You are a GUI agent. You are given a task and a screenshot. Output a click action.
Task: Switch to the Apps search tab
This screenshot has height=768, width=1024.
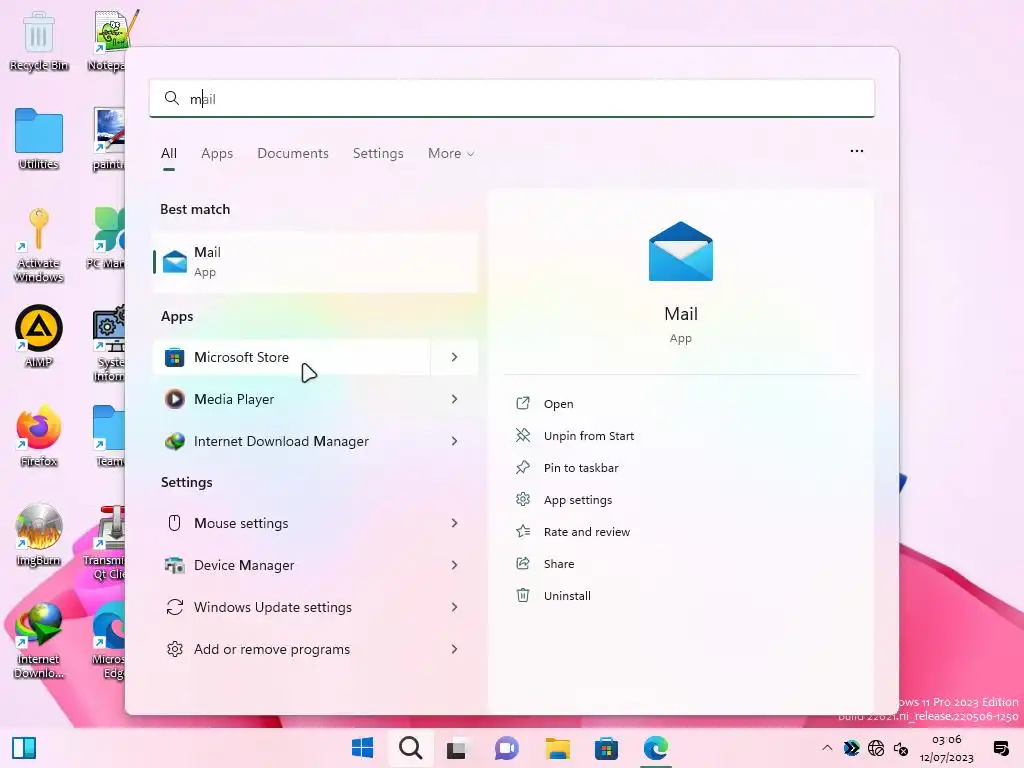tap(217, 153)
